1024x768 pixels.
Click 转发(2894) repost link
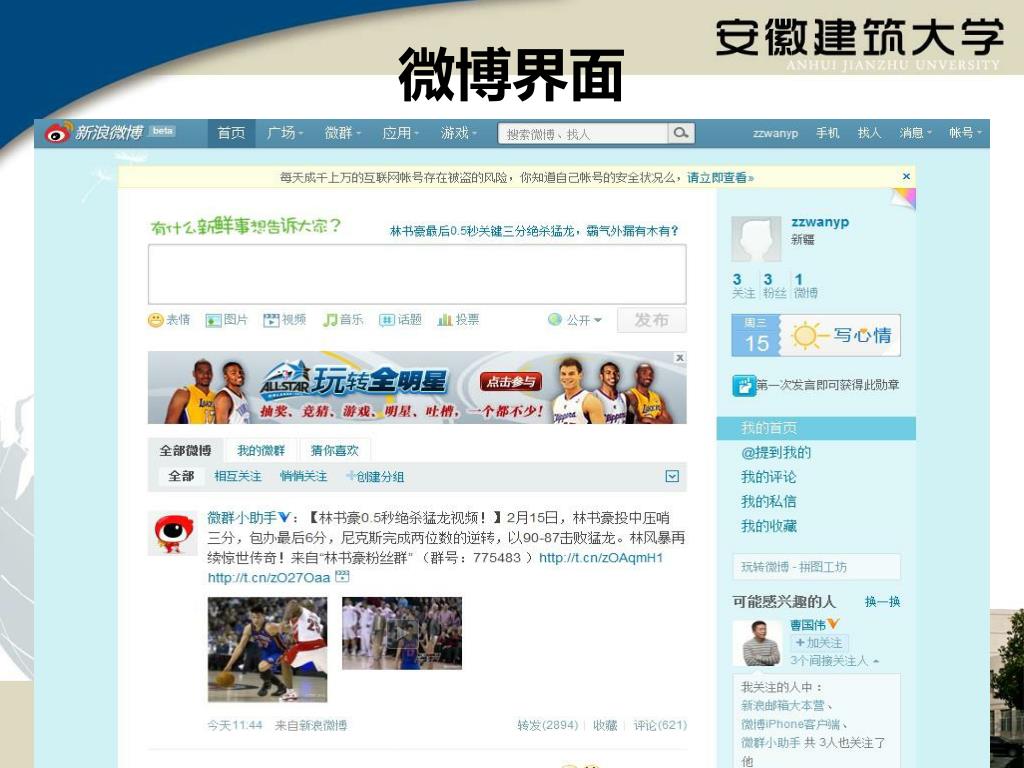(547, 725)
